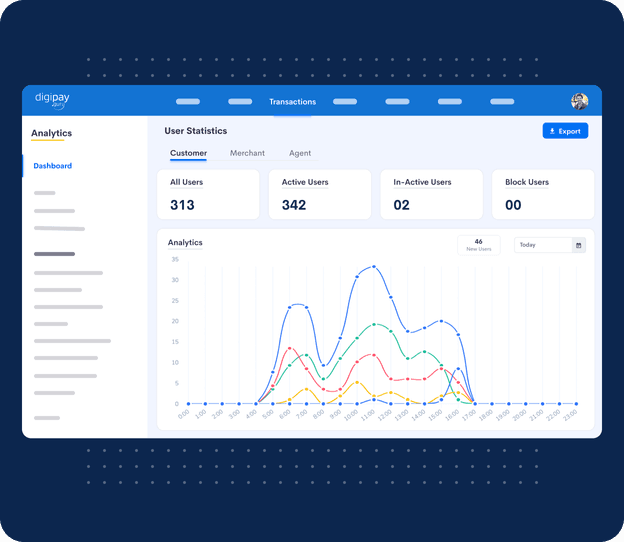Open the Transactions menu item
This screenshot has width=624, height=542.
[x=292, y=102]
